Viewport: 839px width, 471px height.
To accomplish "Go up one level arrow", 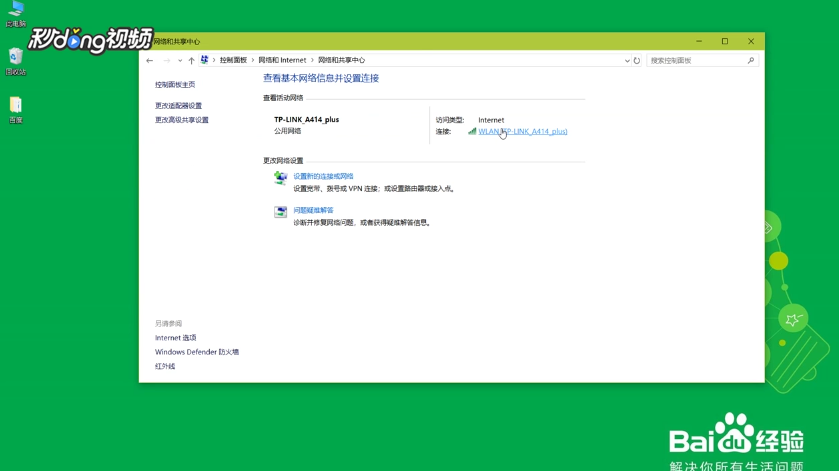I will point(191,60).
